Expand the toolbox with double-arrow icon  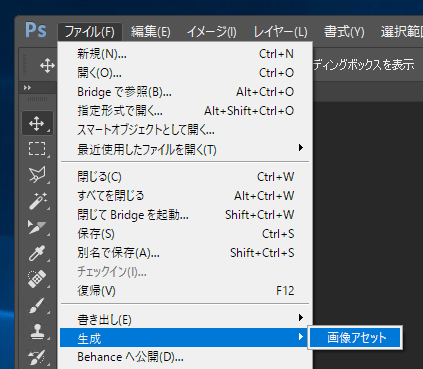[x=27, y=88]
